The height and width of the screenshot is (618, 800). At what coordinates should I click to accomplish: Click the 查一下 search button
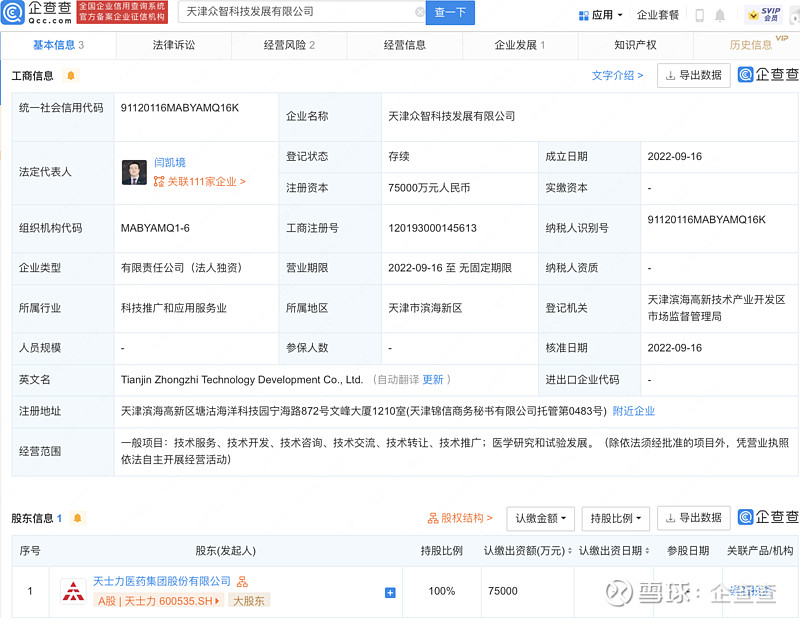(x=450, y=12)
